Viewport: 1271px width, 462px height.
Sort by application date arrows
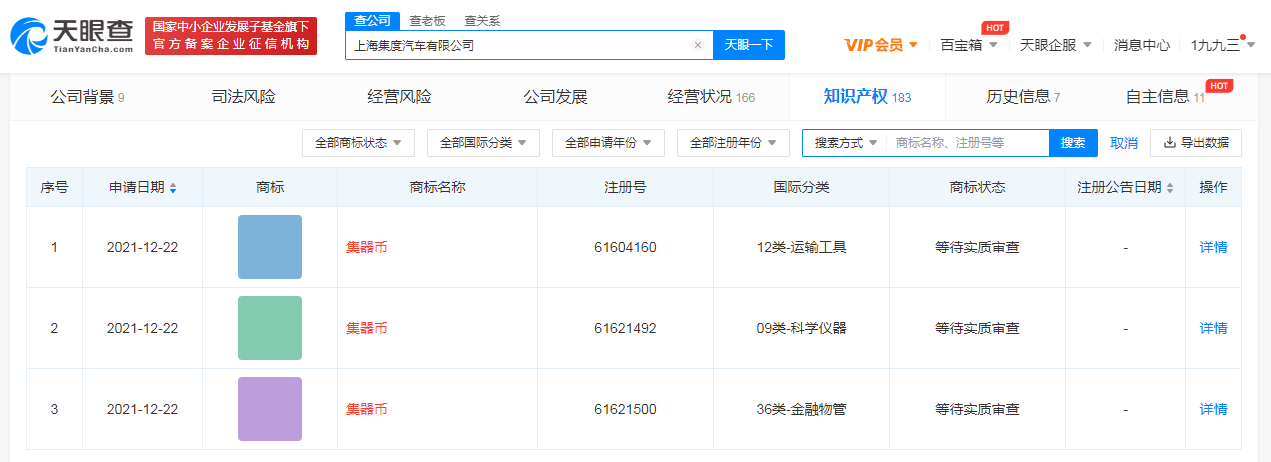(x=173, y=188)
